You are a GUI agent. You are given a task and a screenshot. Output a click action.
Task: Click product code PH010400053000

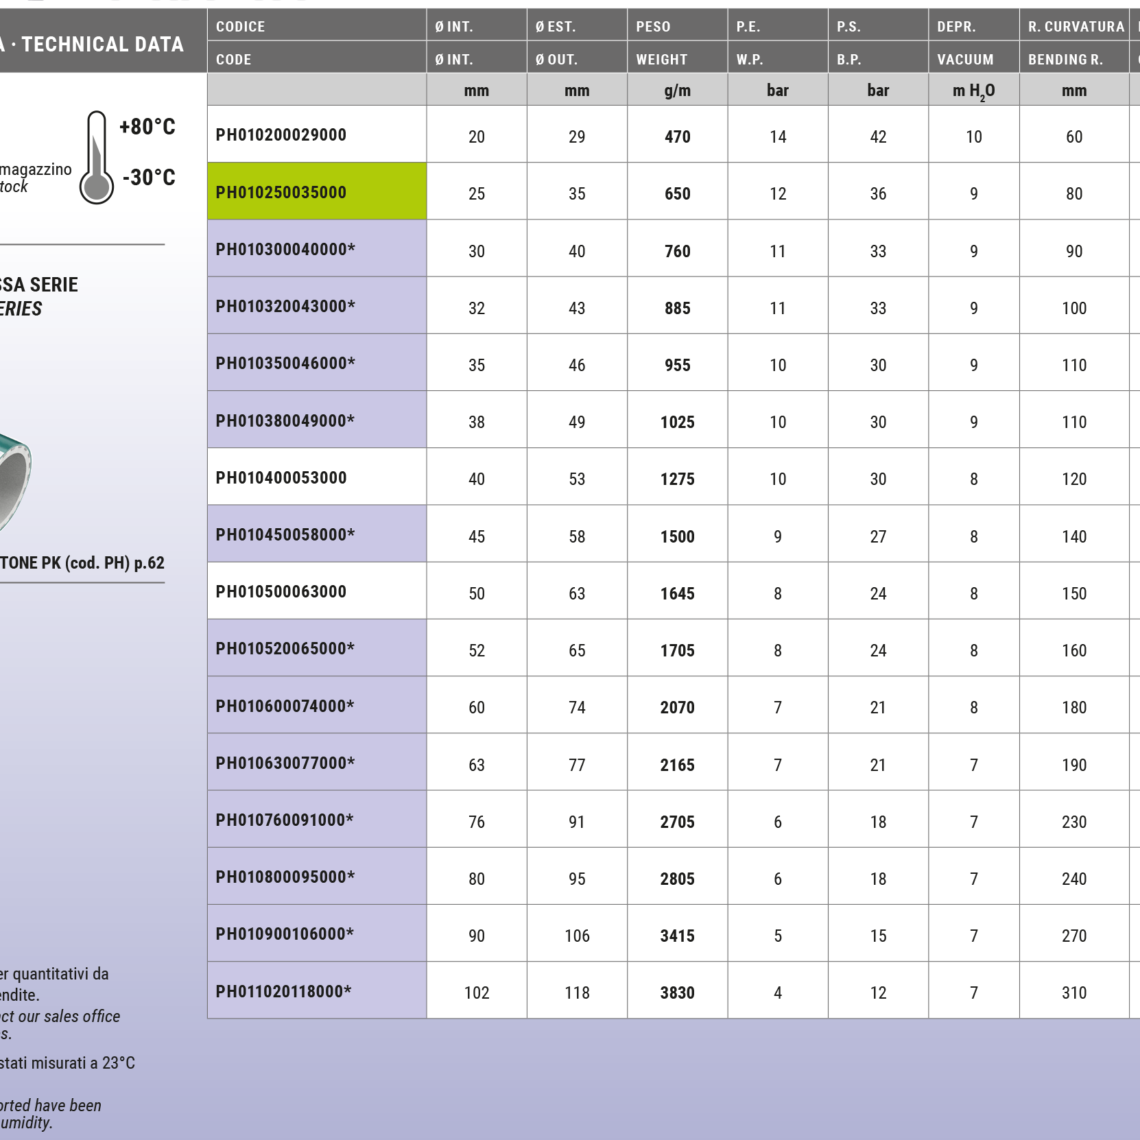click(x=281, y=478)
